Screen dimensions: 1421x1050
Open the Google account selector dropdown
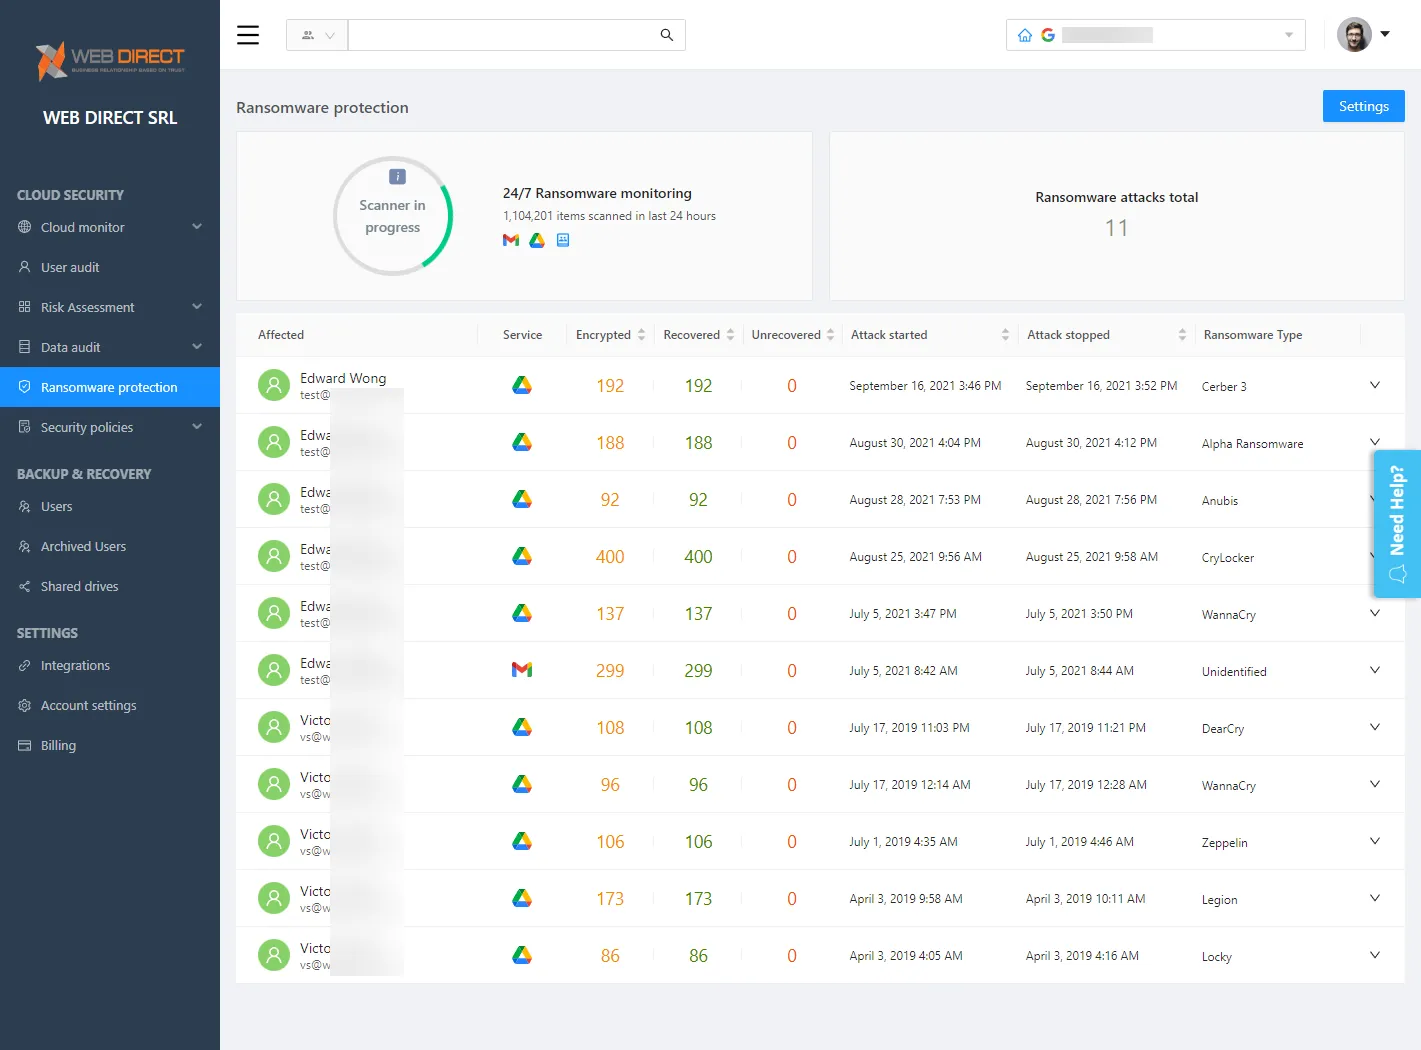point(1289,34)
